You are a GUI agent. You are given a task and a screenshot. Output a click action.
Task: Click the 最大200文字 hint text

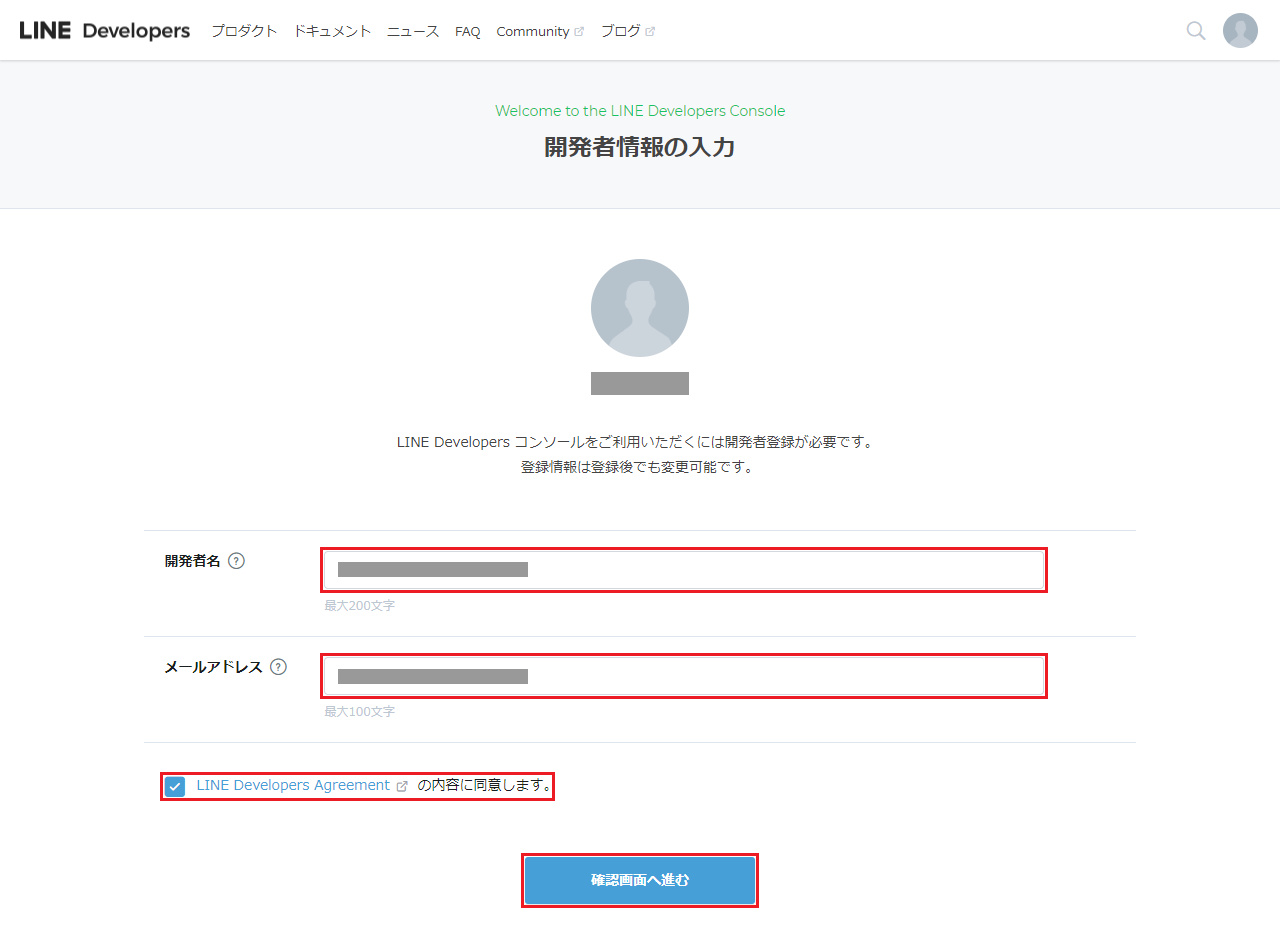(x=359, y=606)
